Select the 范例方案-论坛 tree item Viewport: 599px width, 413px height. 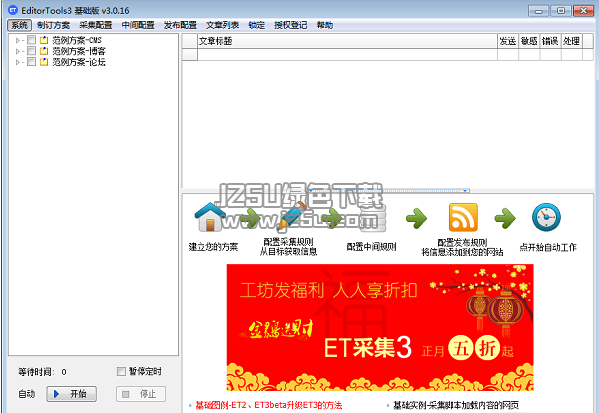click(79, 62)
